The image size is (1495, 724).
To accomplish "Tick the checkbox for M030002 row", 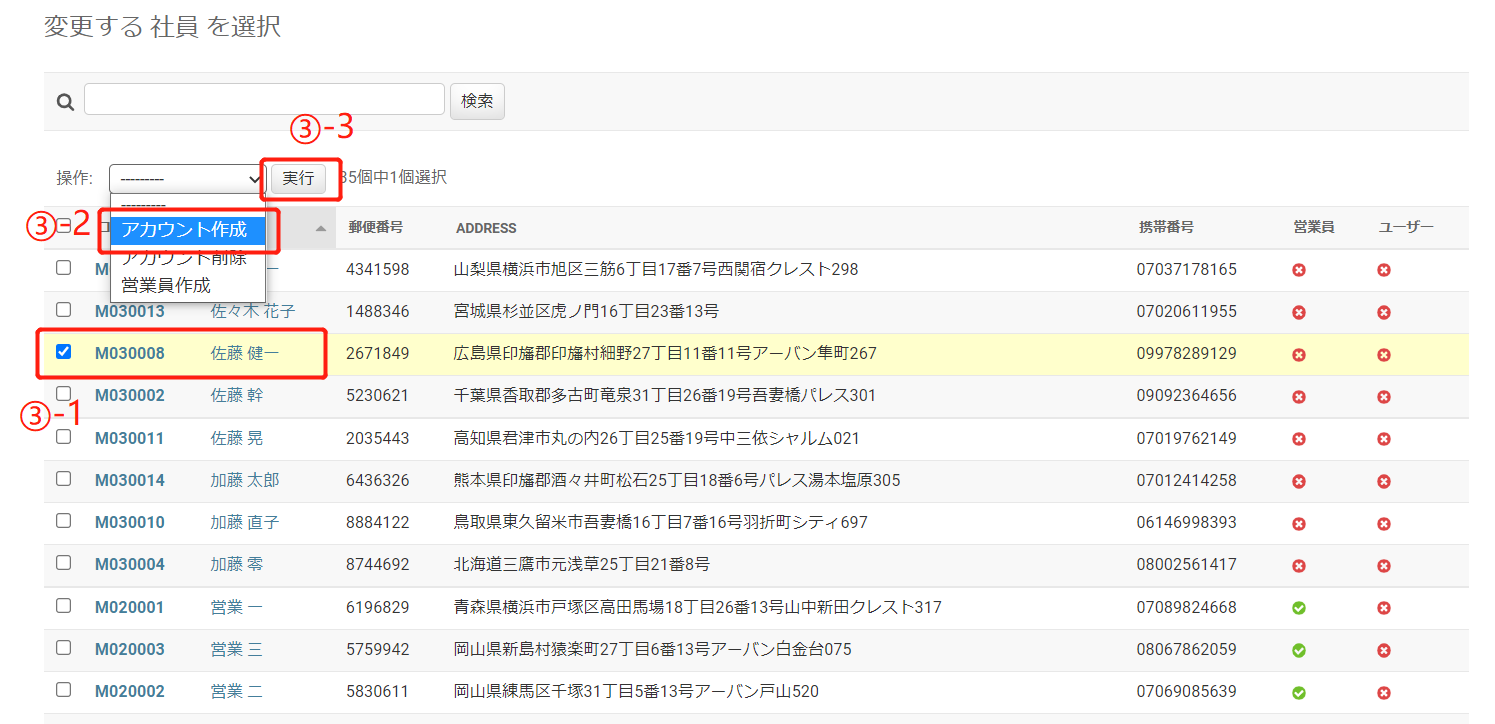I will click(x=64, y=394).
